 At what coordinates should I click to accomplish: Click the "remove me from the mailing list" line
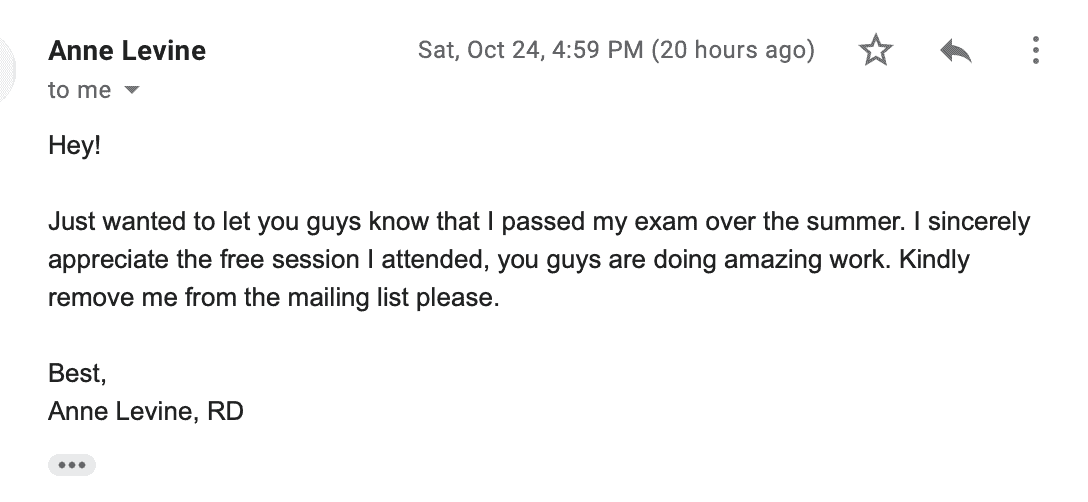tap(272, 298)
